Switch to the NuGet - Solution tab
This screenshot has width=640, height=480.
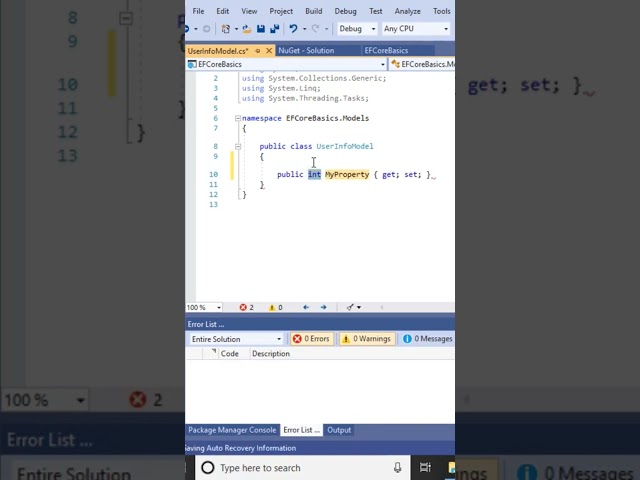coord(306,51)
